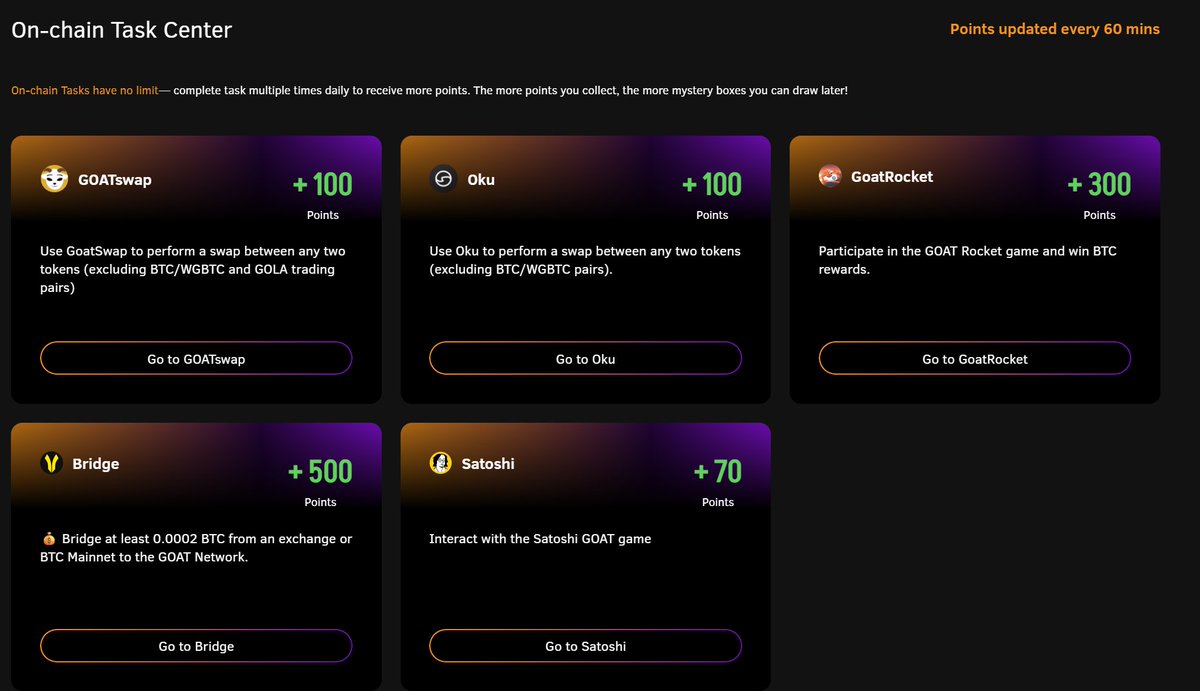Click the Satoshi character avatar icon

pyautogui.click(x=441, y=463)
